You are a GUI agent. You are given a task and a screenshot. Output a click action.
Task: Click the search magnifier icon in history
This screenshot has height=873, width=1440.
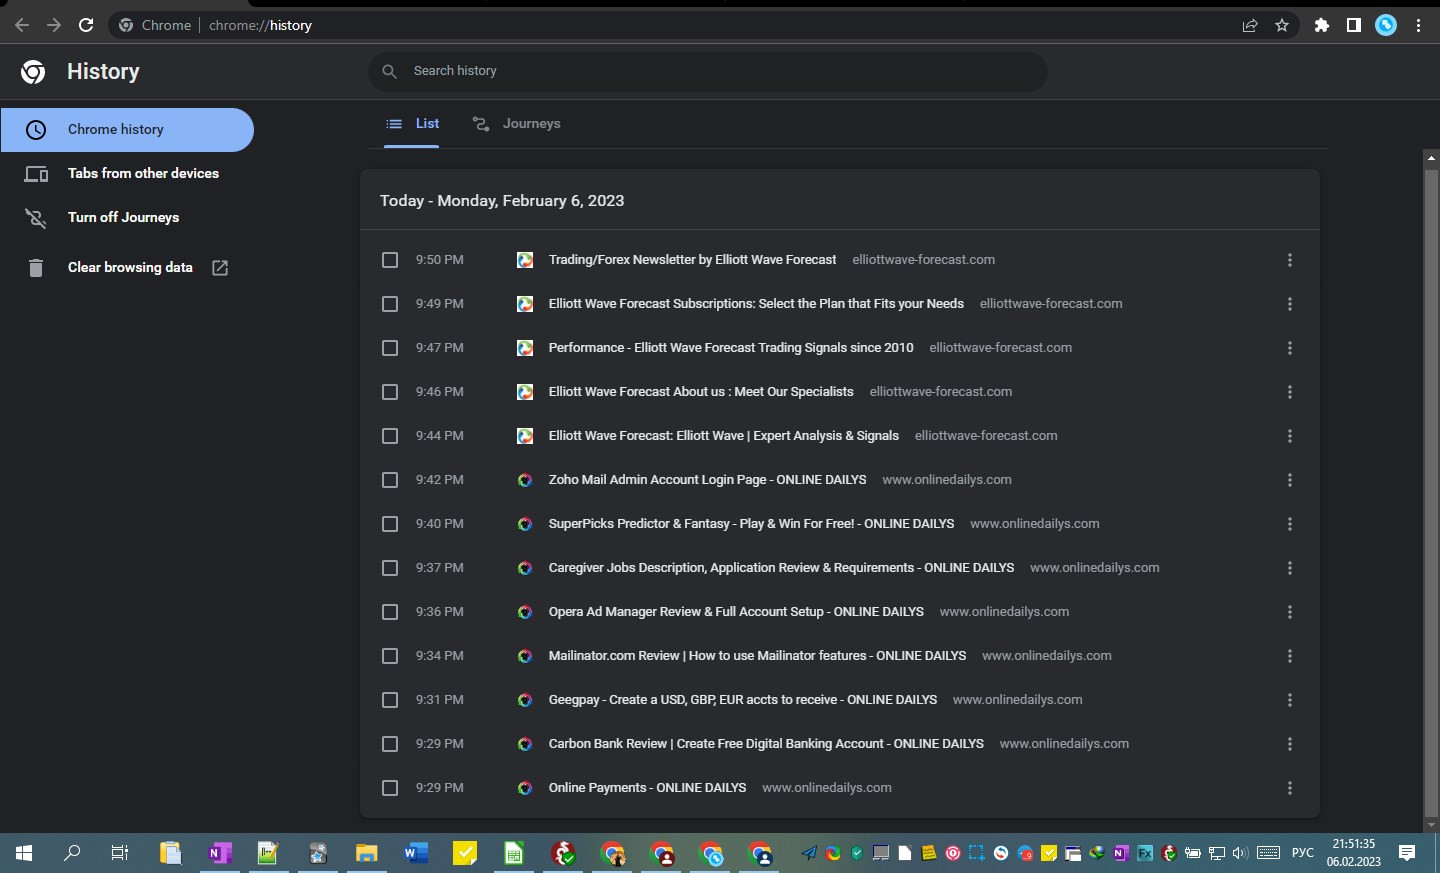click(390, 71)
